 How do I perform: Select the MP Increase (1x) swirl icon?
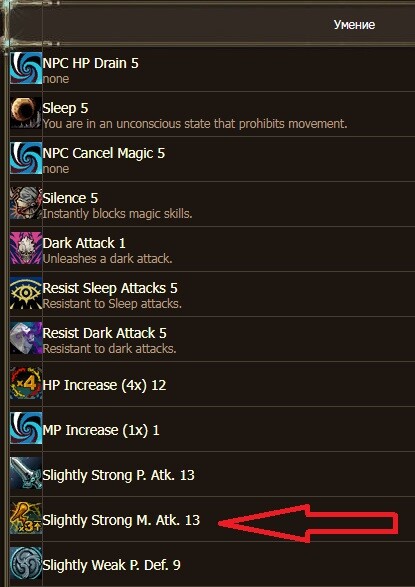click(x=26, y=429)
